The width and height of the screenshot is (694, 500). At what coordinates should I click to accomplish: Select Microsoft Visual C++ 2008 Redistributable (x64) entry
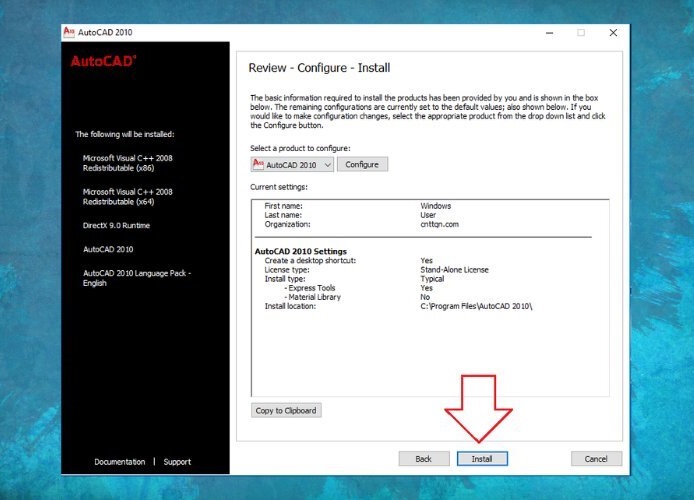click(127, 196)
